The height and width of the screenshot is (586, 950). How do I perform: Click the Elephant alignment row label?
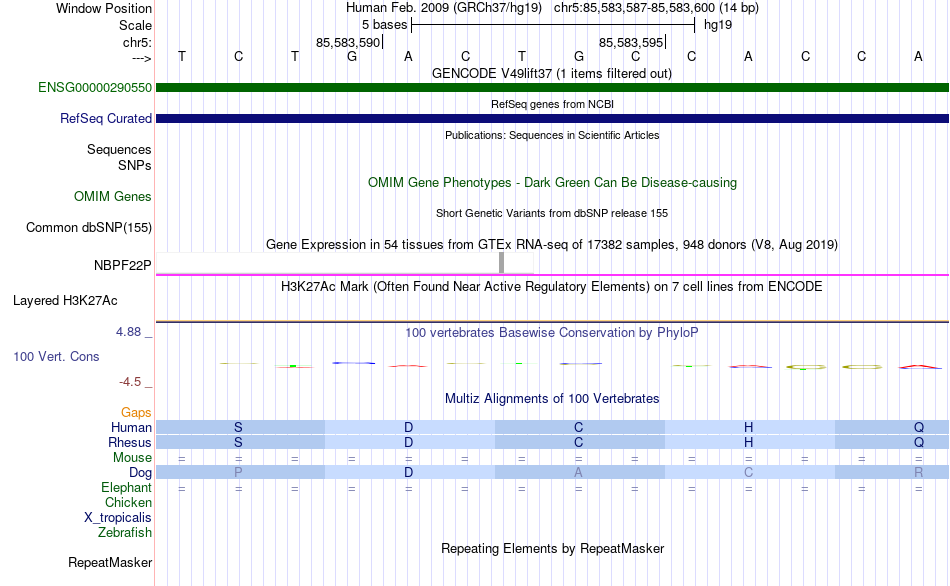pyautogui.click(x=126, y=487)
